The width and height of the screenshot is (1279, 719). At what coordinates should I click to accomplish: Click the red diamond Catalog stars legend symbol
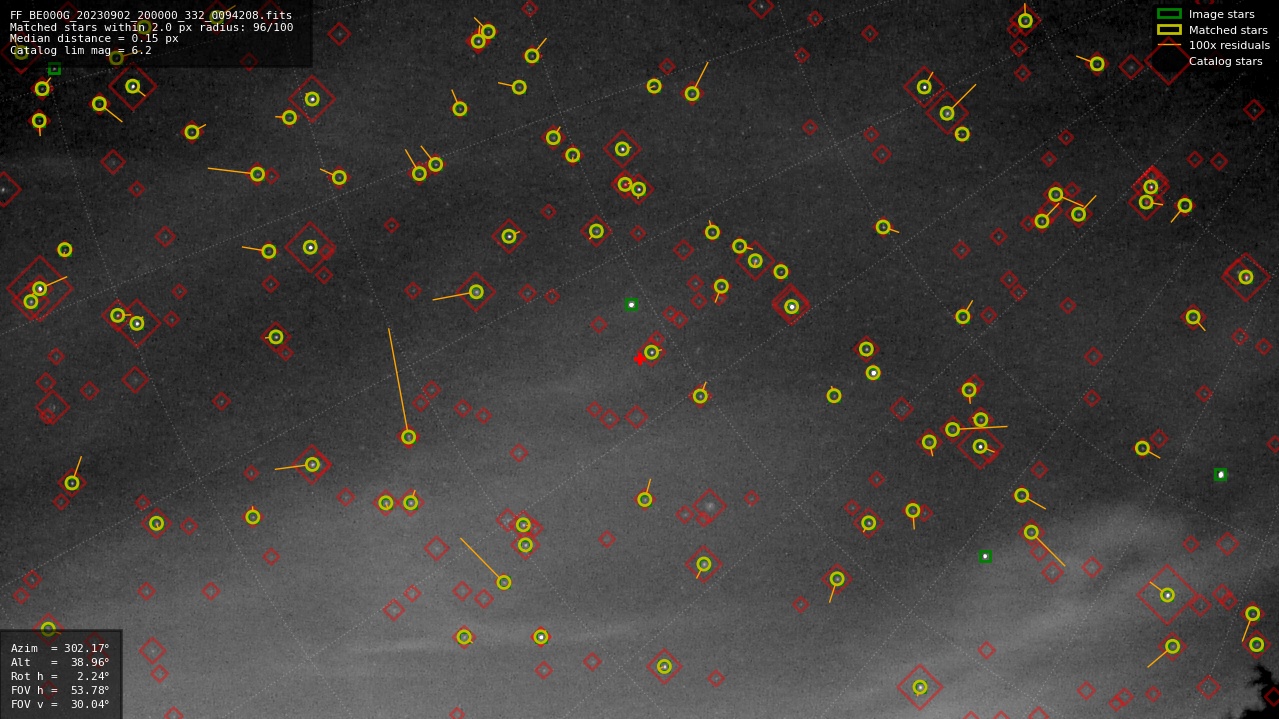[x=1169, y=61]
